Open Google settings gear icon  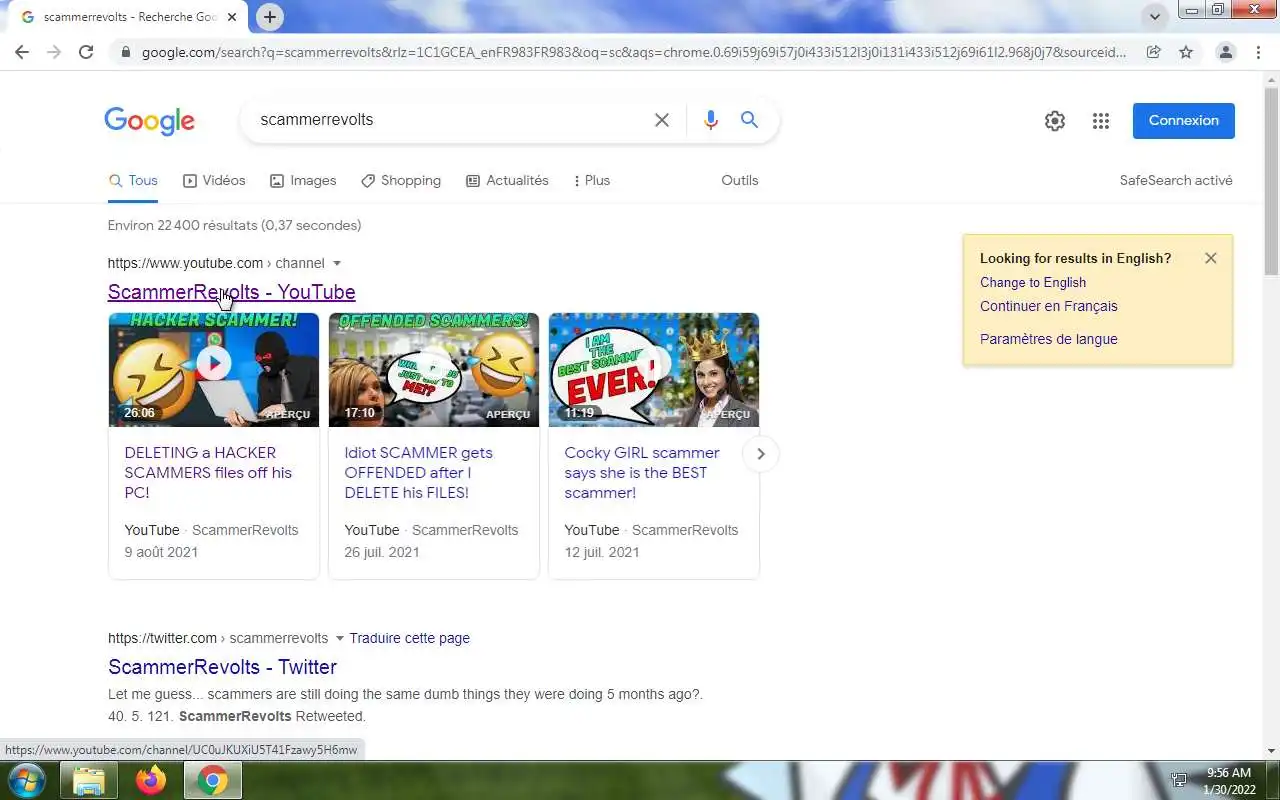pos(1055,121)
